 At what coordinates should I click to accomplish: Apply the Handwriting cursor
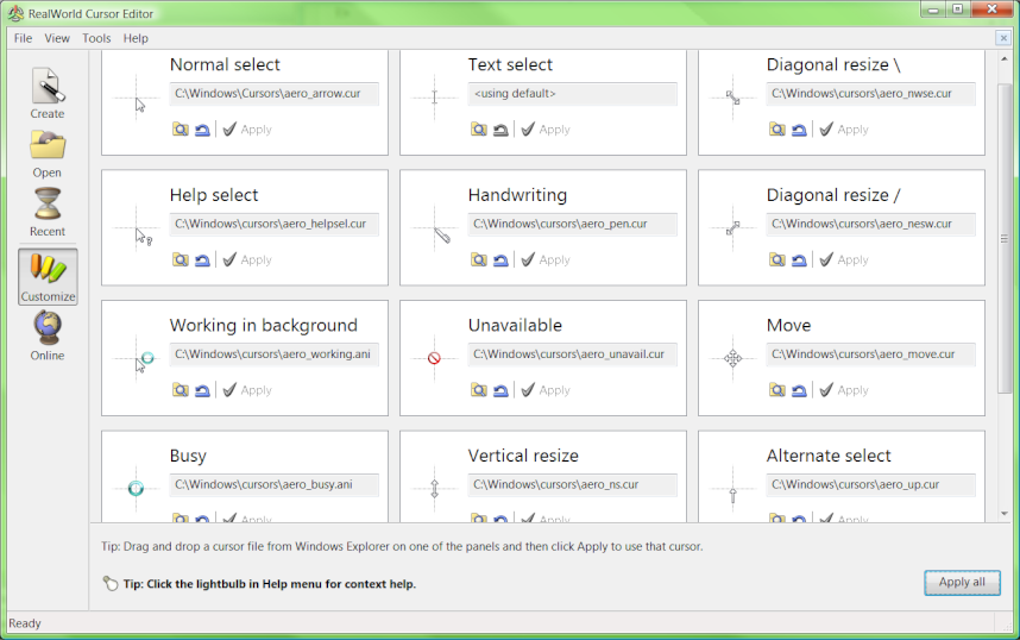546,260
